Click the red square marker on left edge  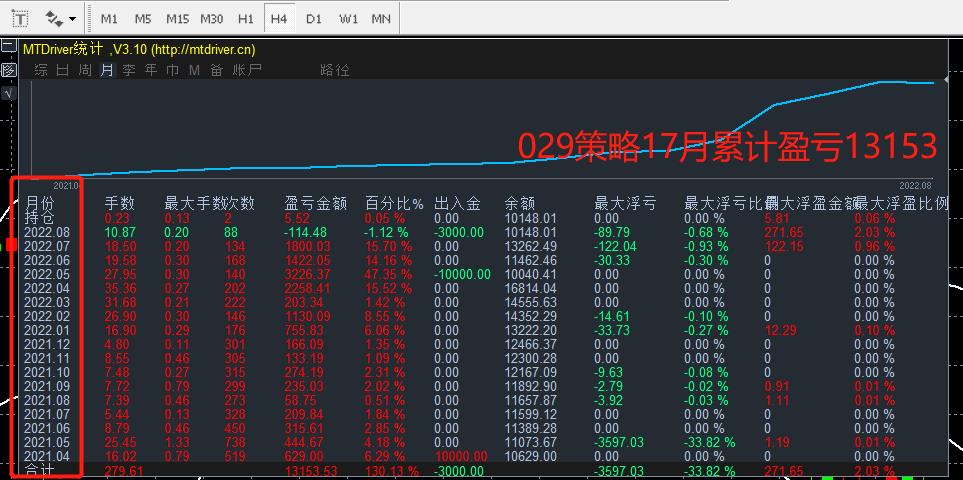pos(12,246)
